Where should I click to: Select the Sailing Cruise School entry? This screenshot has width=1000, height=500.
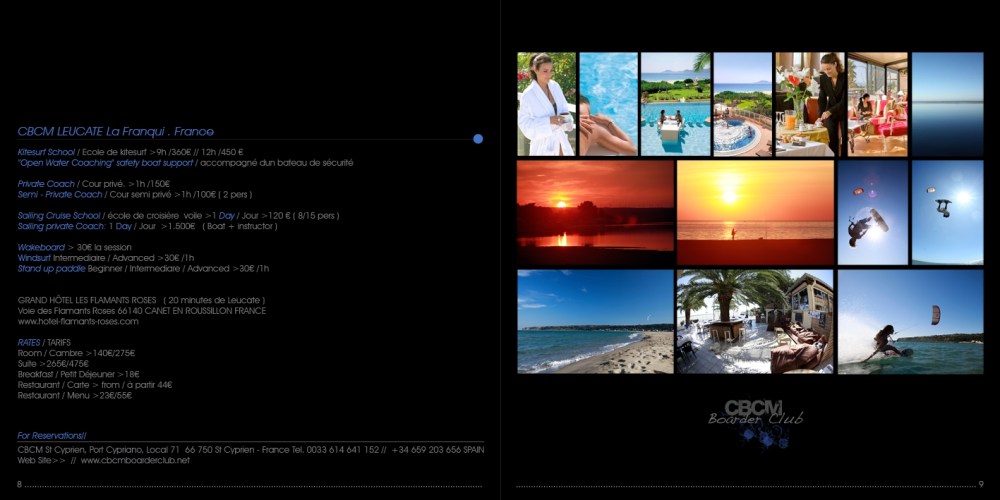tap(59, 215)
